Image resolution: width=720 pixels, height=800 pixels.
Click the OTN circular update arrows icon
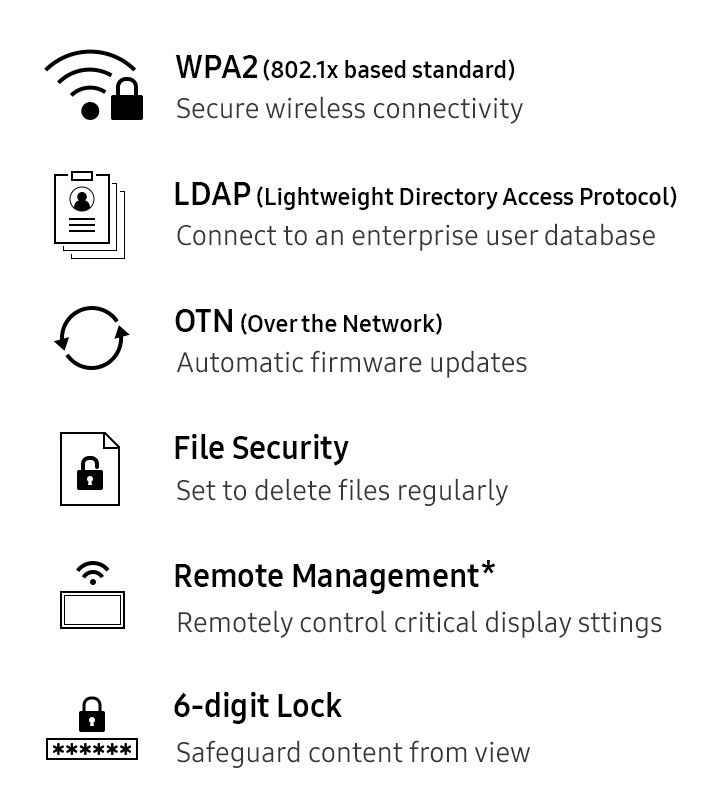(x=91, y=339)
